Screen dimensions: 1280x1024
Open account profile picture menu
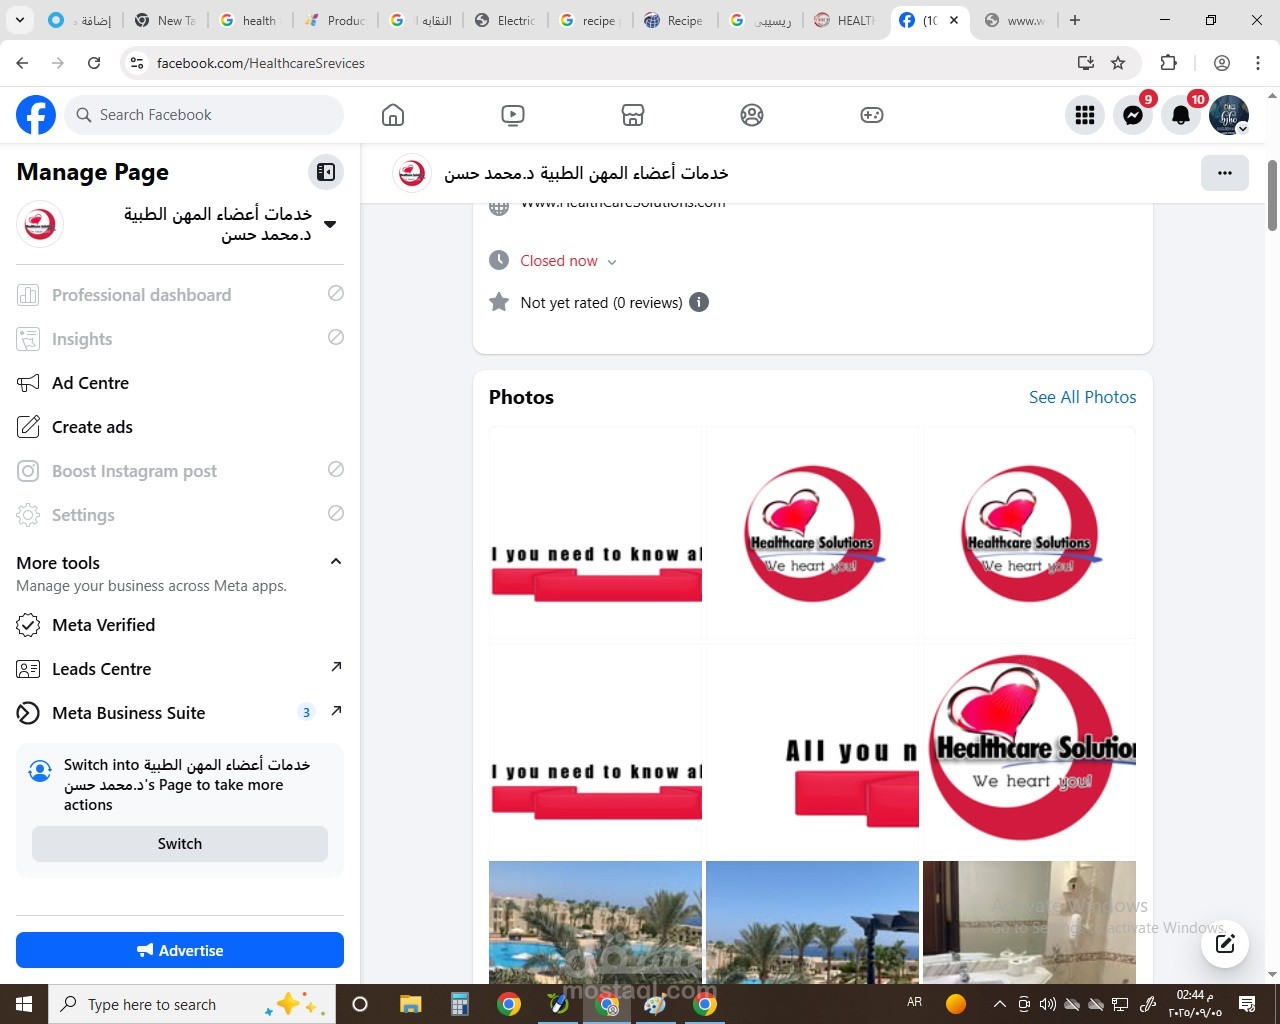coord(1229,115)
